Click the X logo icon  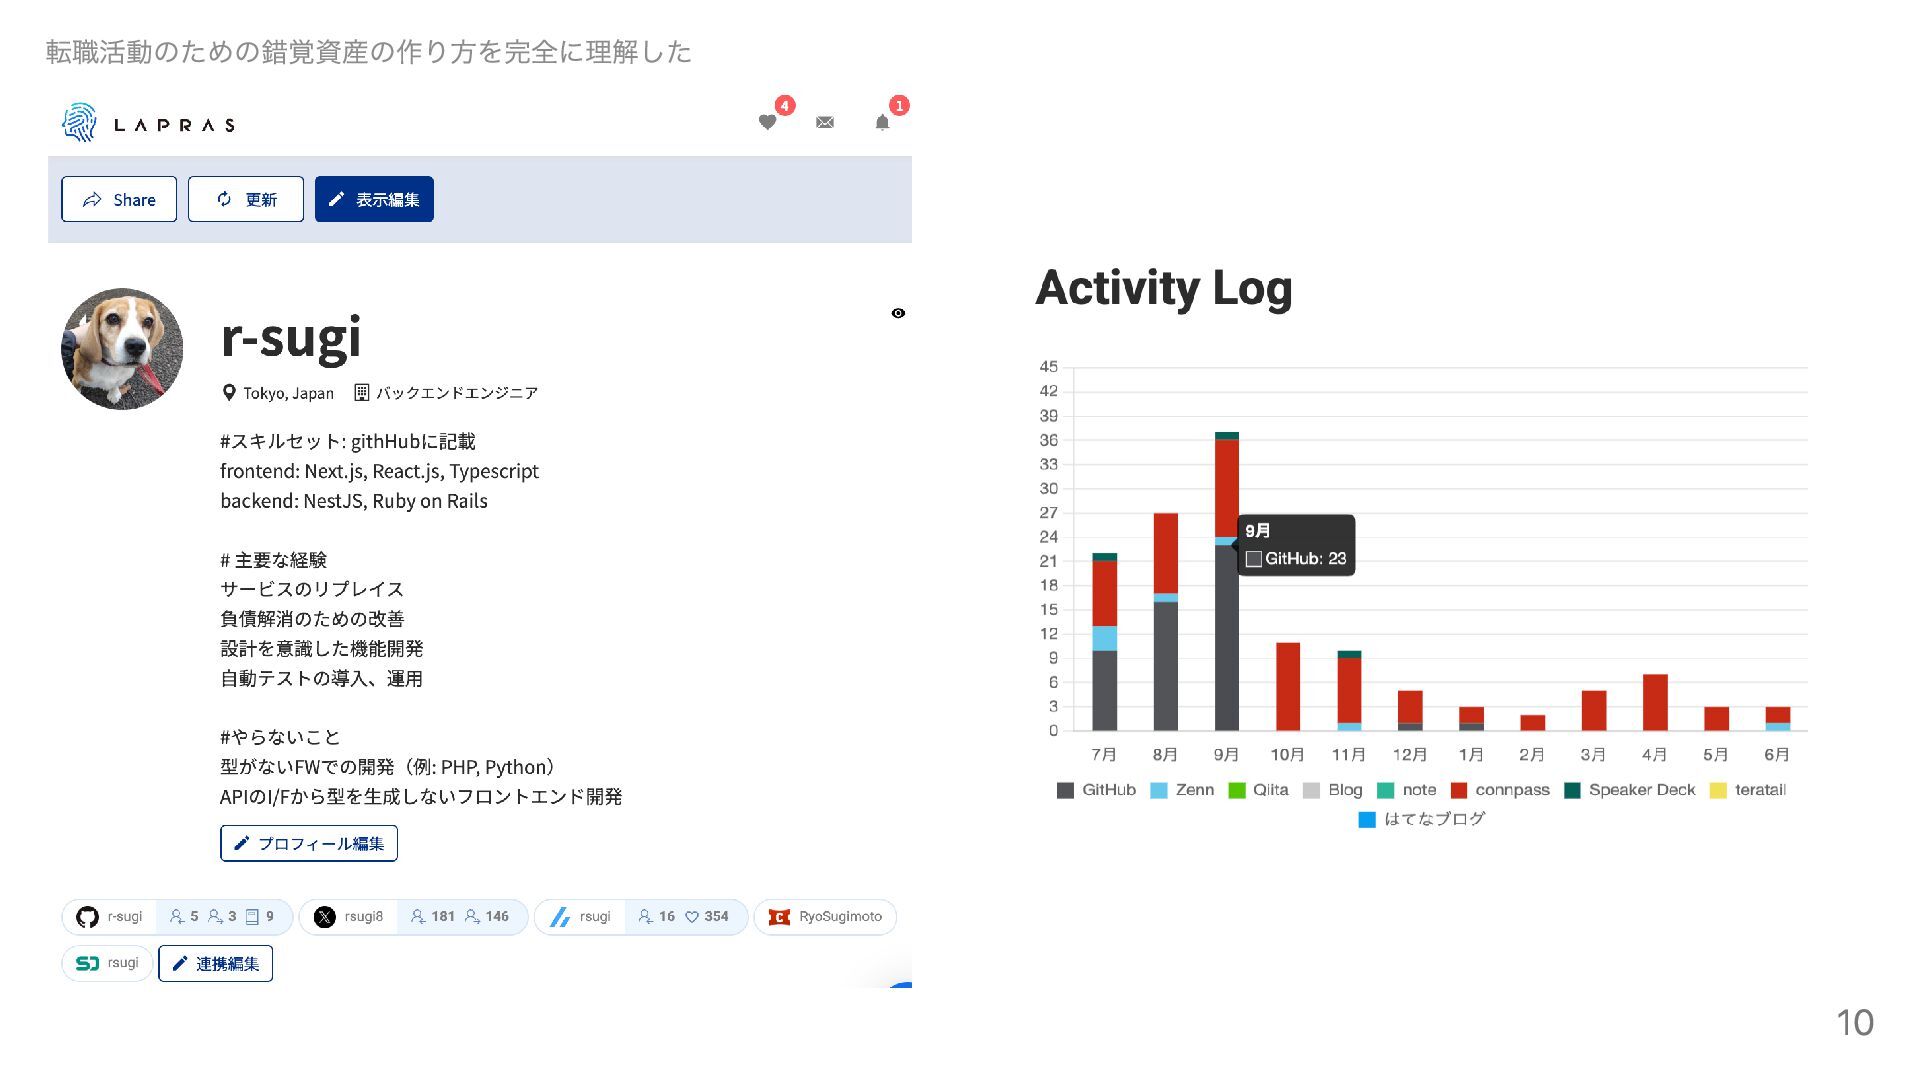[324, 917]
